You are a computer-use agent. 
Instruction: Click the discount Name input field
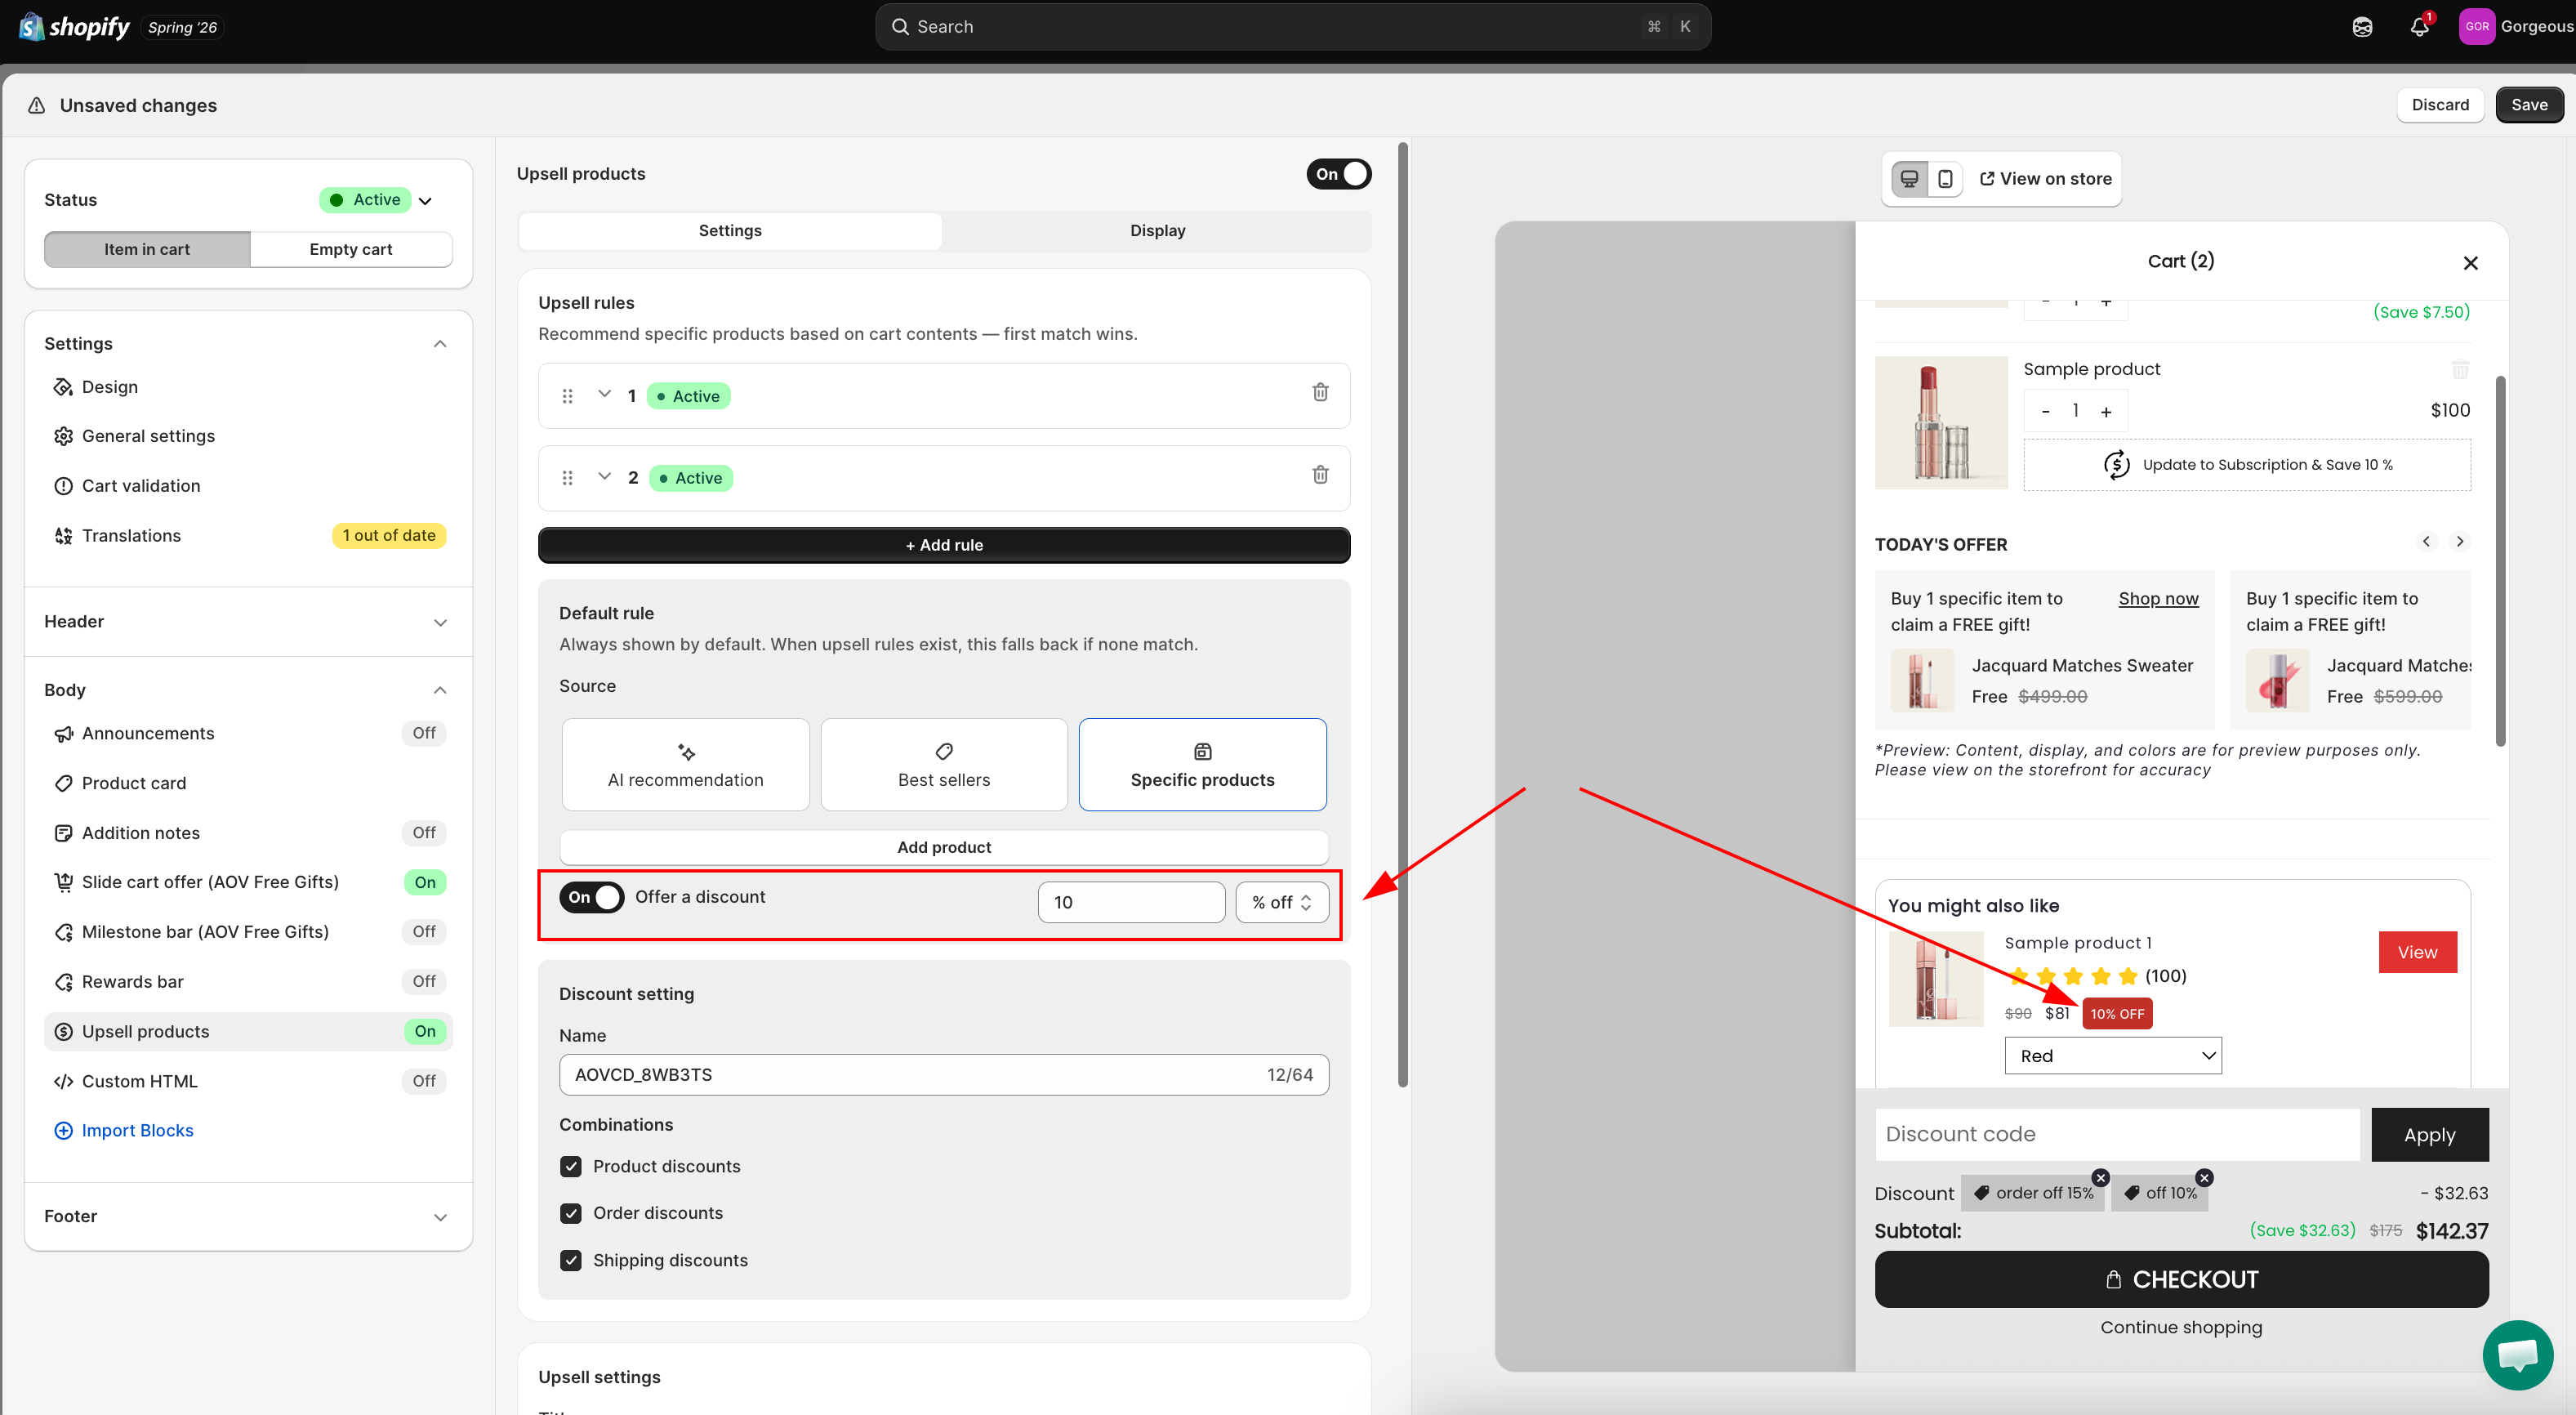coord(943,1074)
